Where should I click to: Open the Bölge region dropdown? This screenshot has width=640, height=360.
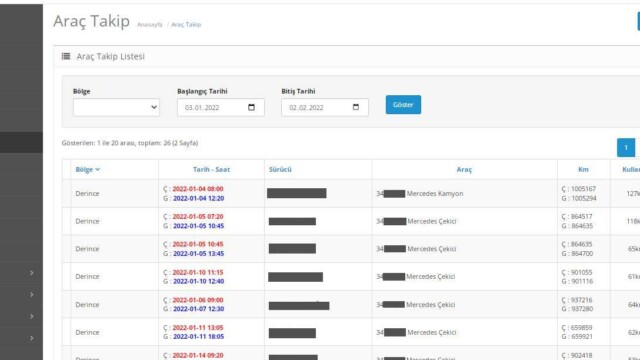[116, 107]
